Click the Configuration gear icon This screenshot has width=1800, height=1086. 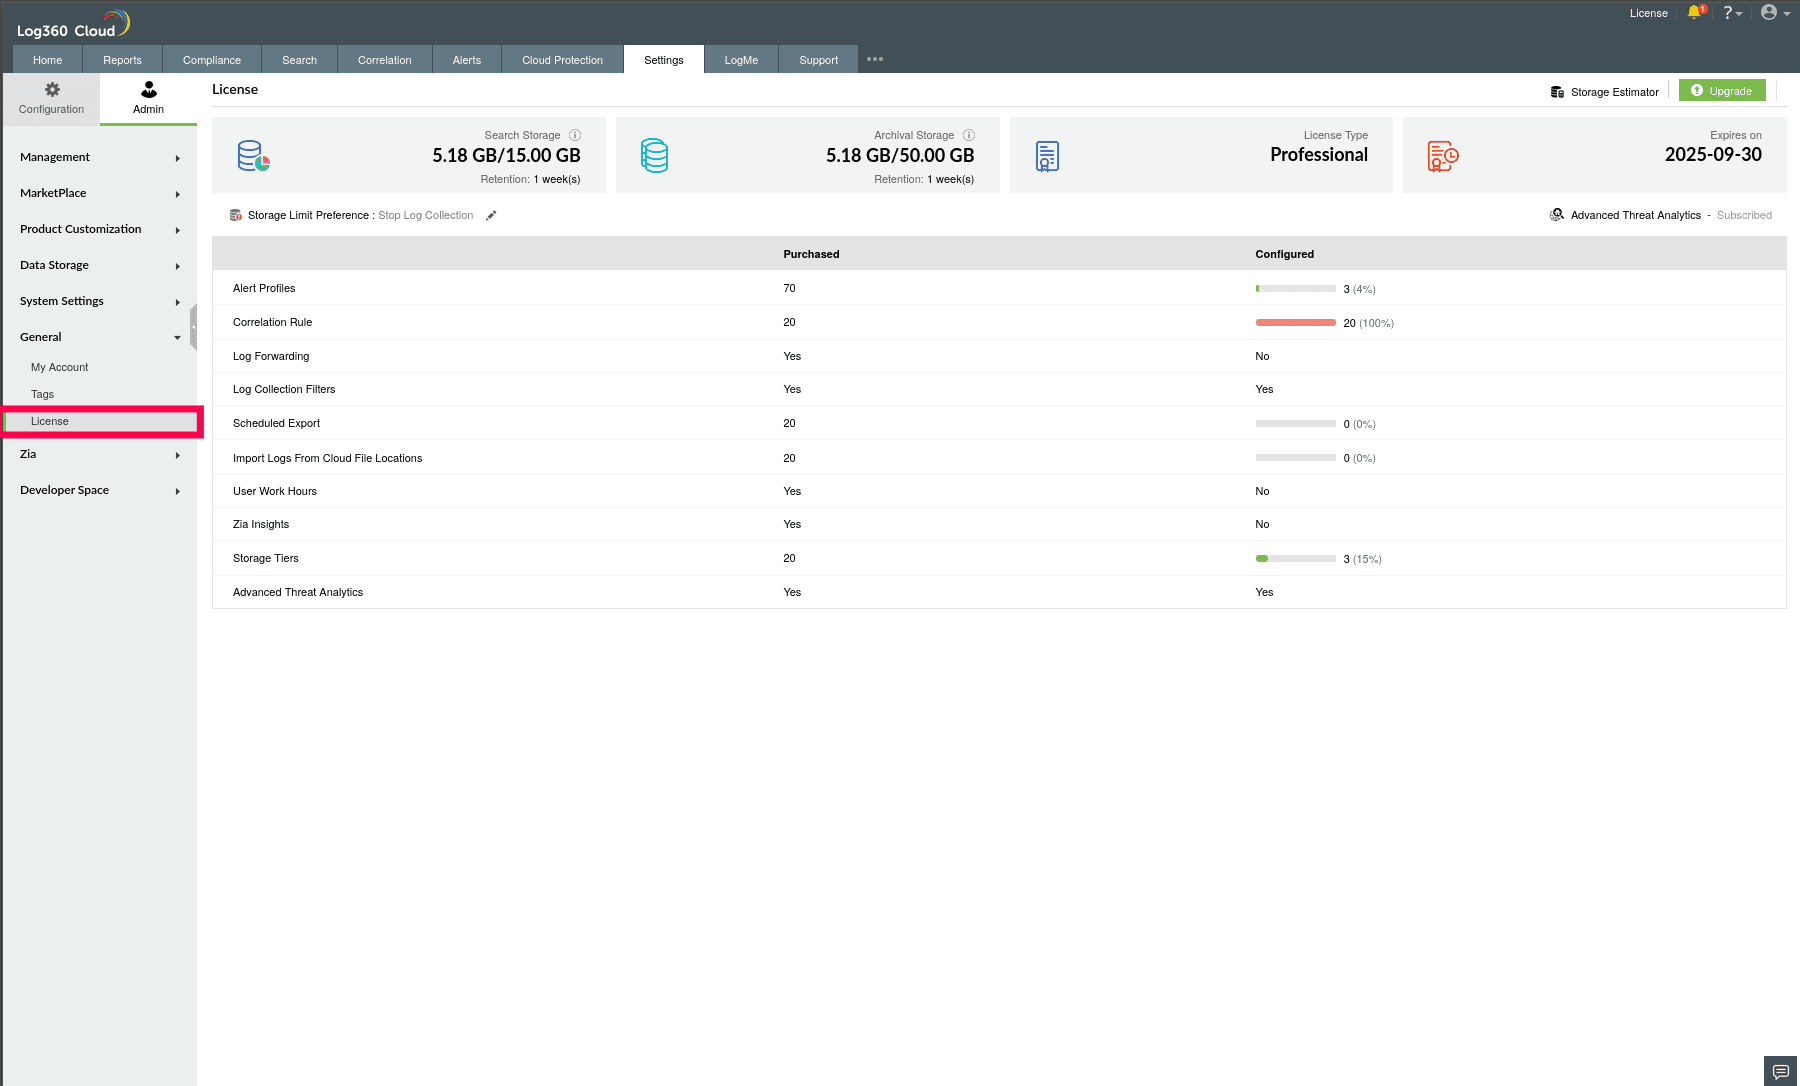pyautogui.click(x=52, y=90)
